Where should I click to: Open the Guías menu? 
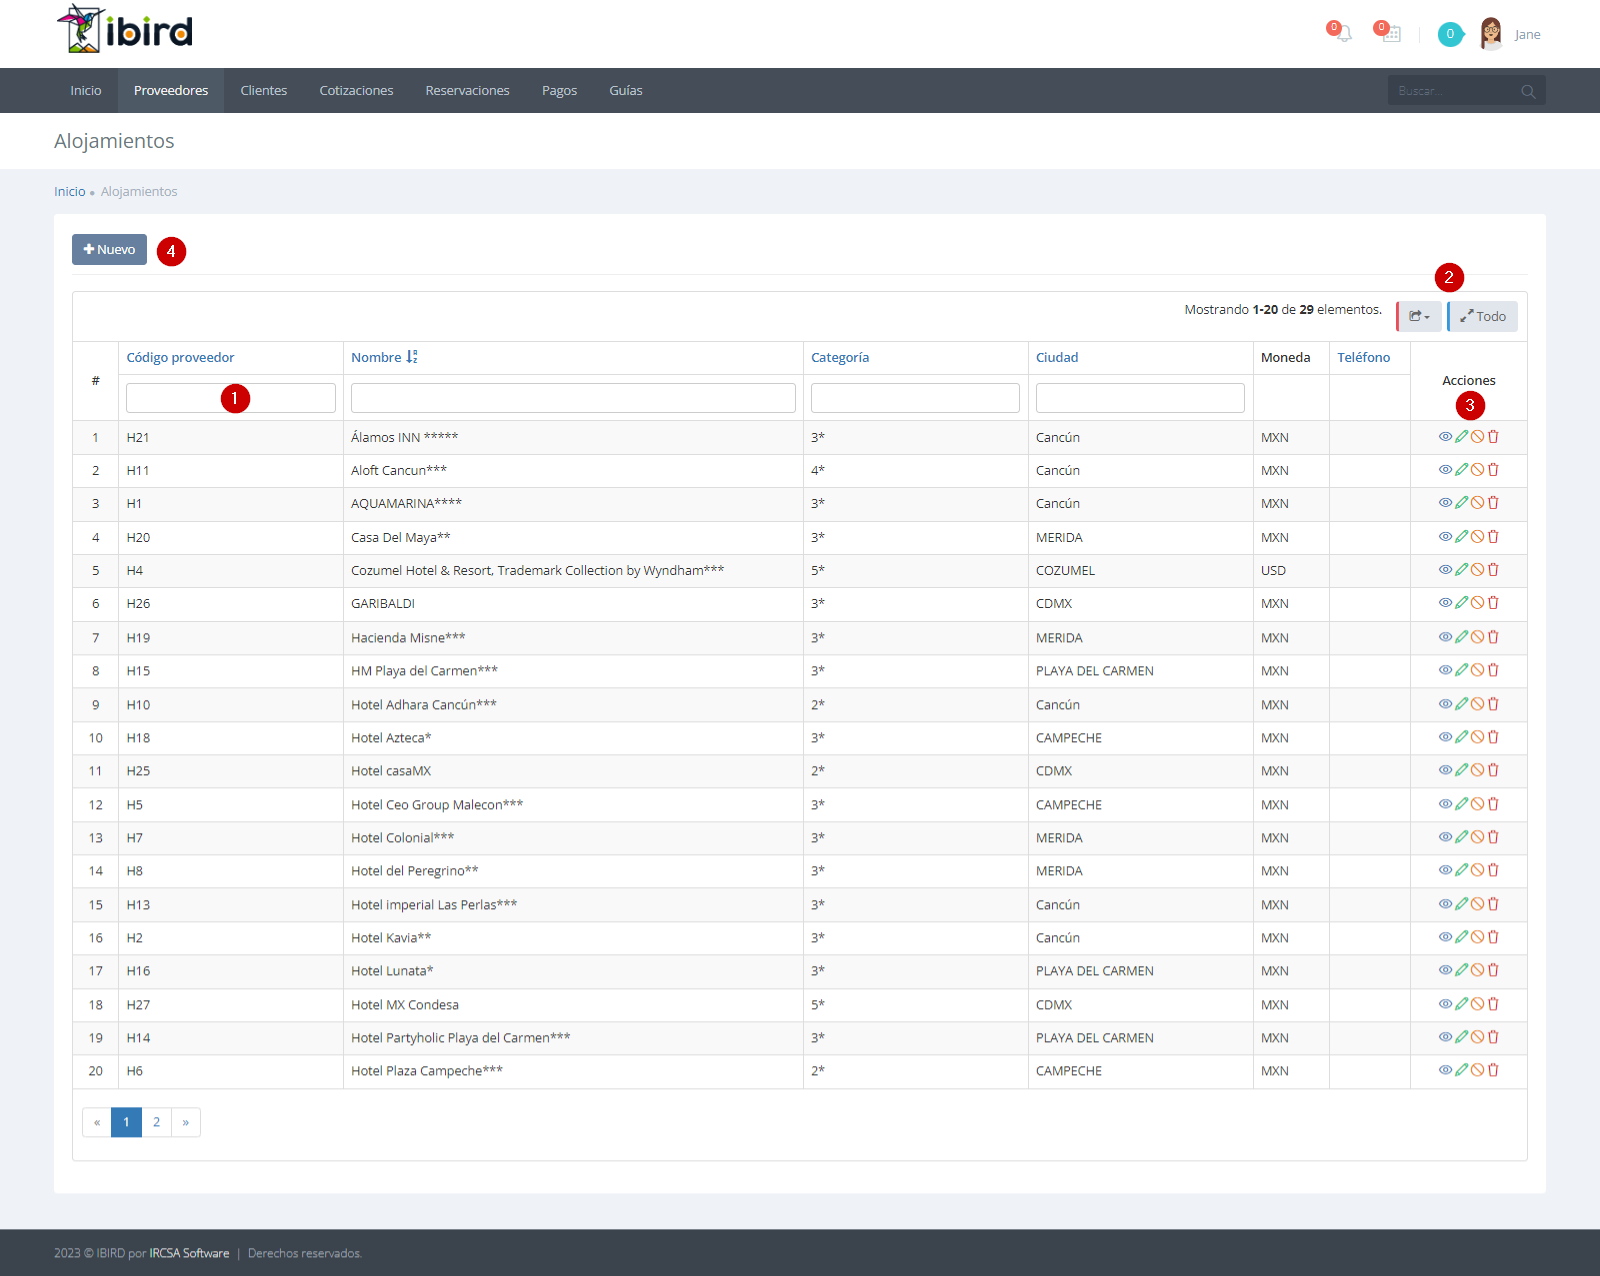click(x=626, y=90)
